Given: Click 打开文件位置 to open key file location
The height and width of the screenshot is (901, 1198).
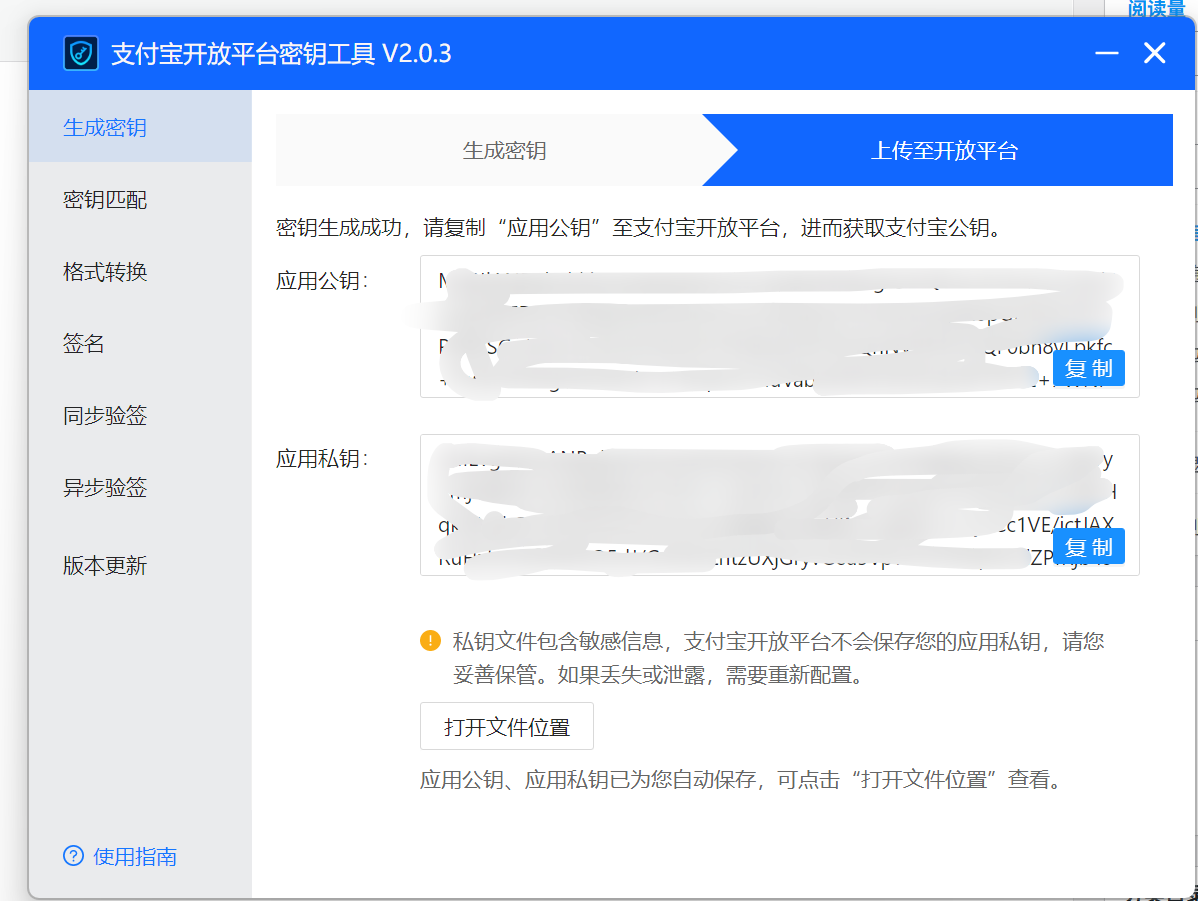Looking at the screenshot, I should [506, 726].
